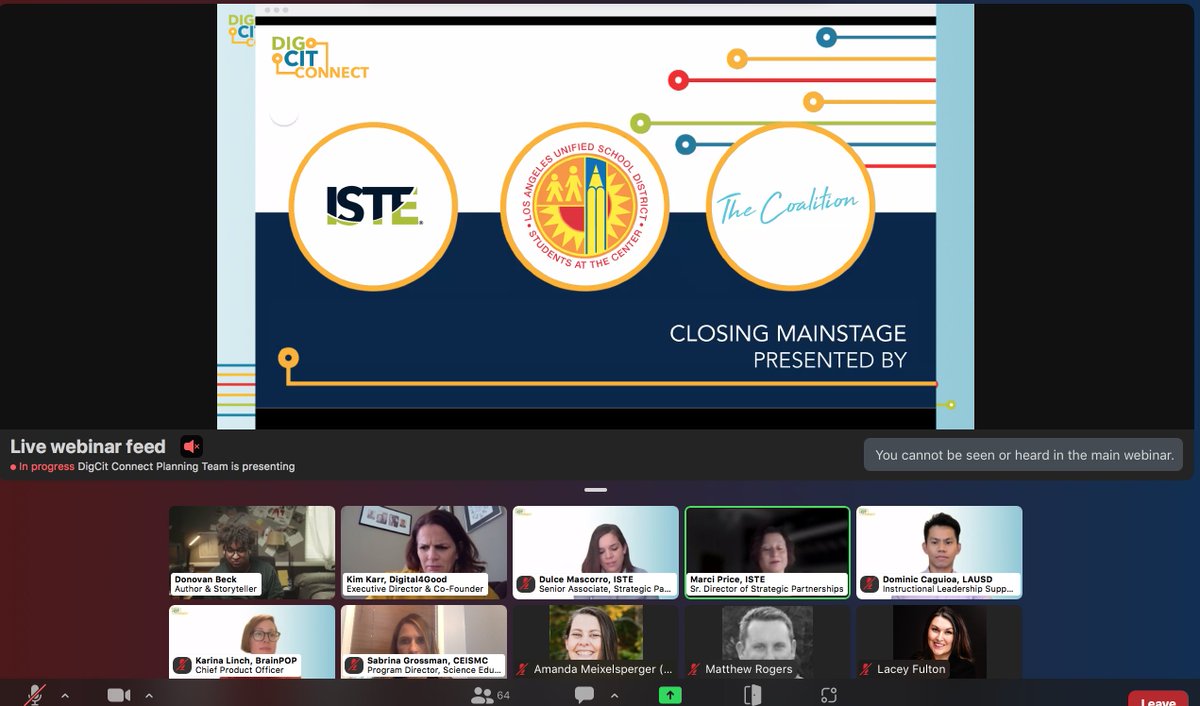
Task: Click muted mic icon beside Matthew Rogers
Action: click(695, 669)
